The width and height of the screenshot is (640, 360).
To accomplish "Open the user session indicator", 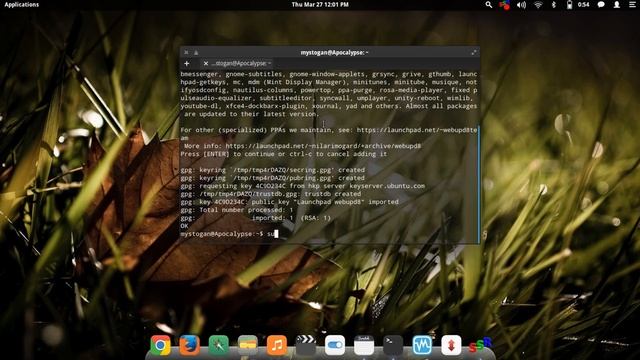I will click(x=617, y=4).
